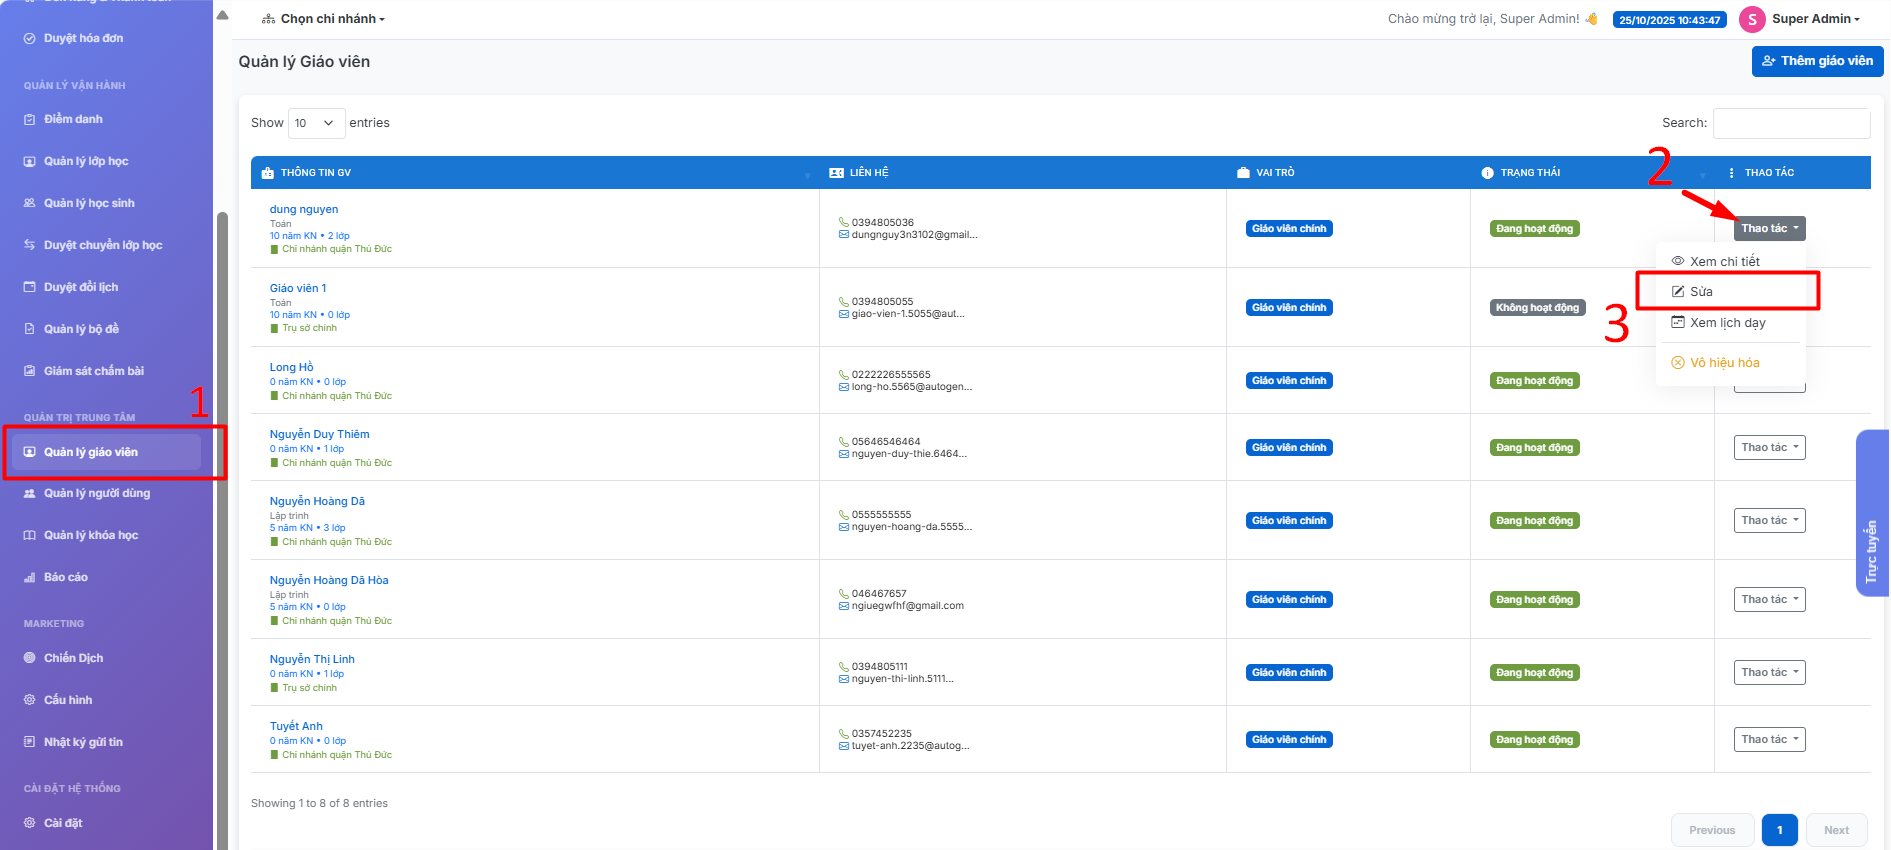Image resolution: width=1891 pixels, height=850 pixels.
Task: Sort by the THÔNG TIN GV column header
Action: (316, 173)
